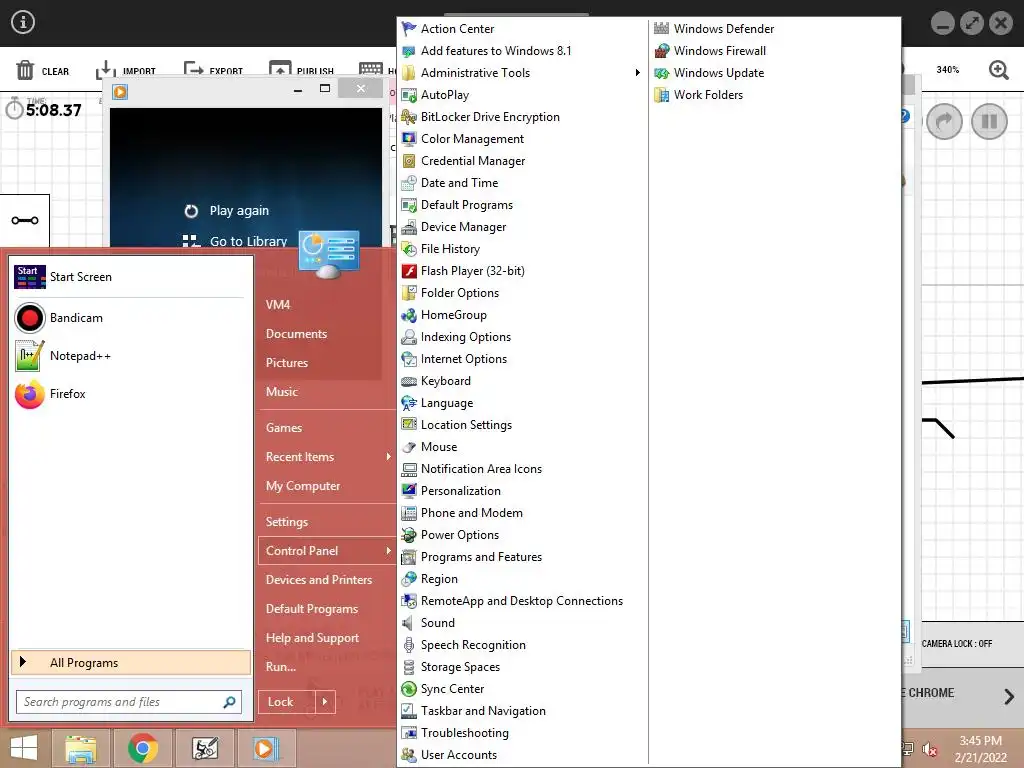
Task: Open File Explorer from the taskbar
Action: point(80,748)
